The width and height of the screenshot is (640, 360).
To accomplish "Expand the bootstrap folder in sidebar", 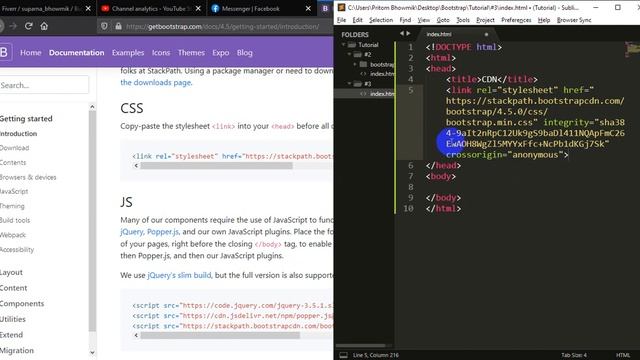I will click(x=355, y=64).
